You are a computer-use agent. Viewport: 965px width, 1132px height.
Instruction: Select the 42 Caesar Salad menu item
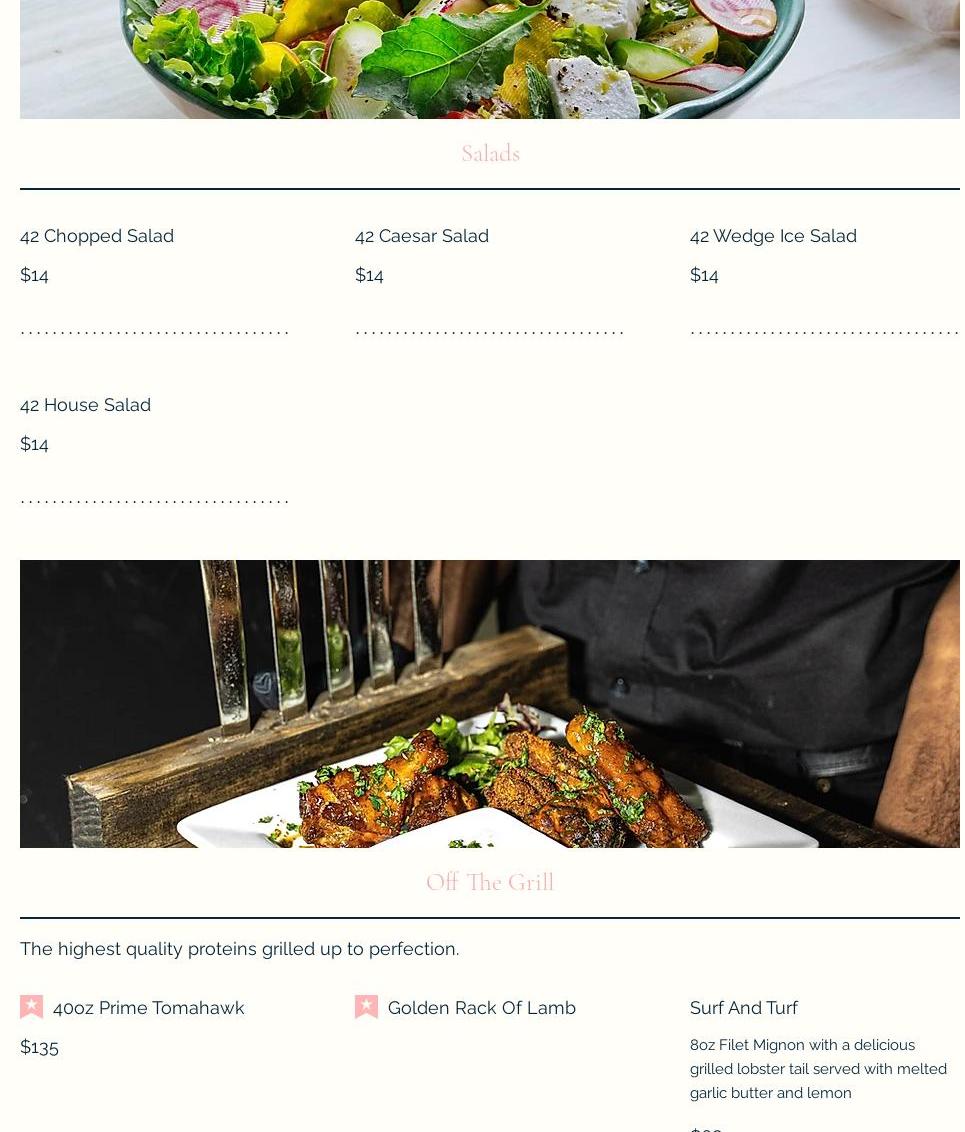(422, 236)
